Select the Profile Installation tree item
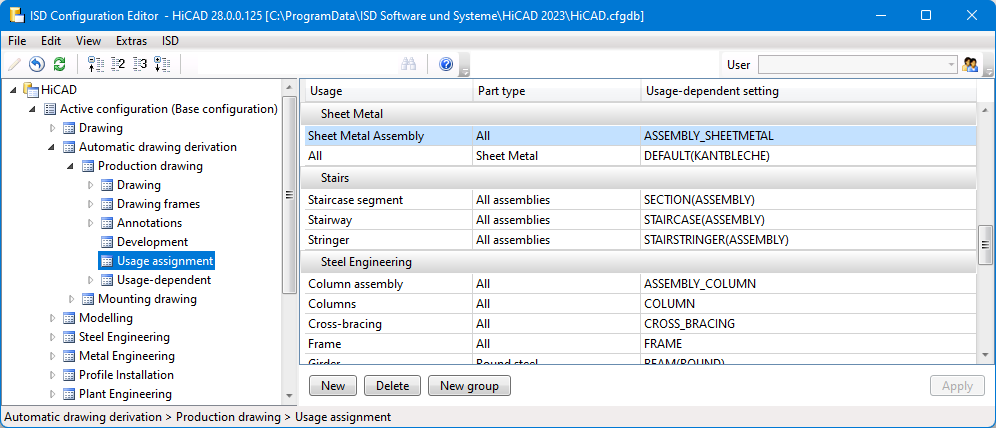This screenshot has height=428, width=996. click(126, 375)
